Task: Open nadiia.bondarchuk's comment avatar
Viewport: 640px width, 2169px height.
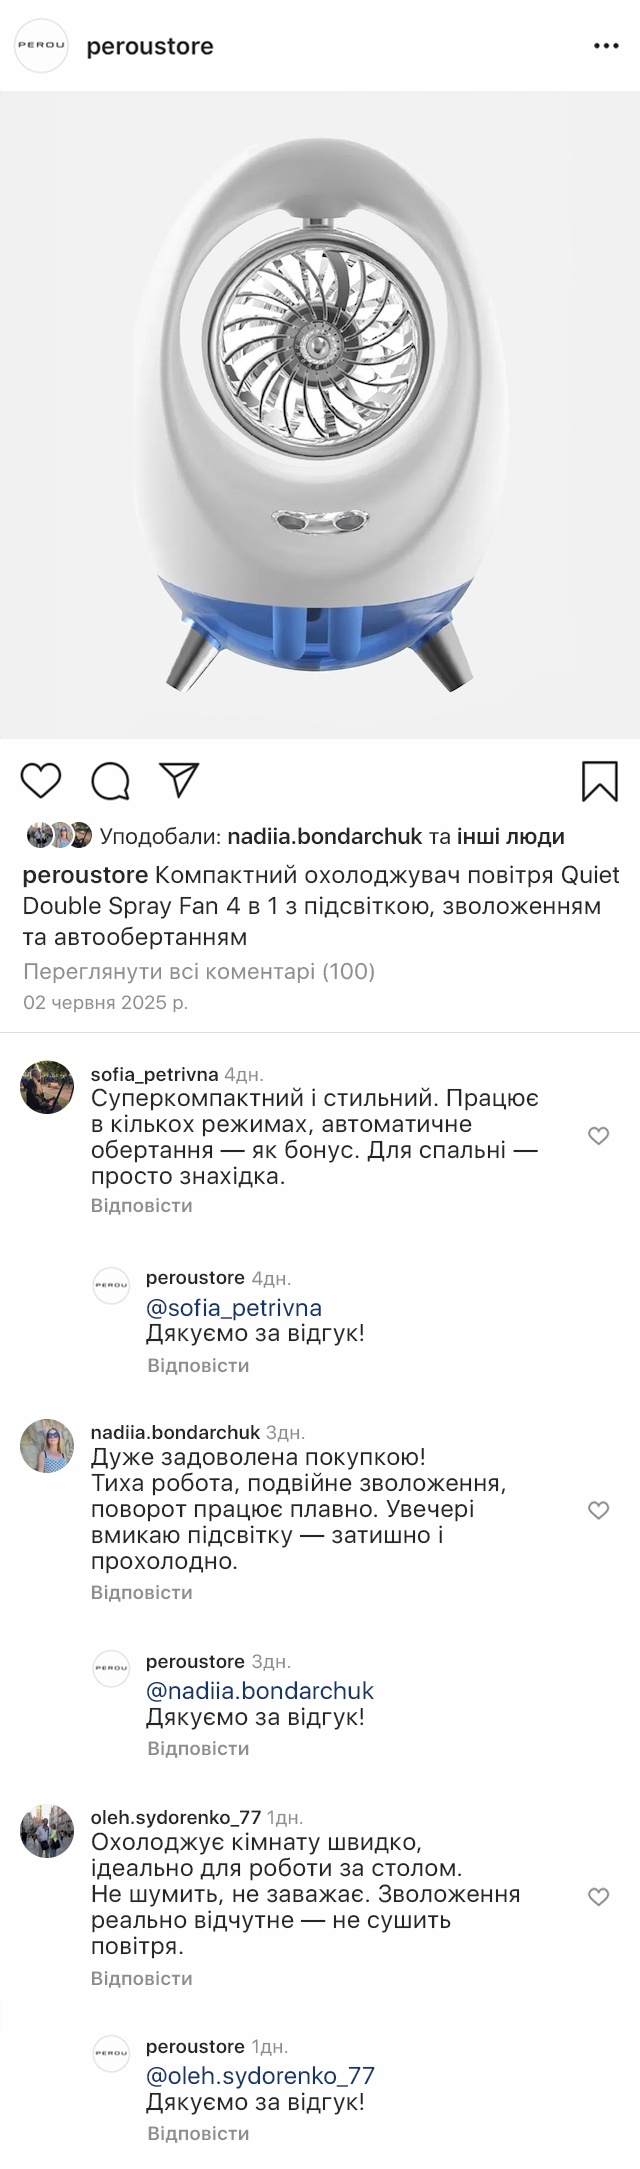Action: [47, 1445]
